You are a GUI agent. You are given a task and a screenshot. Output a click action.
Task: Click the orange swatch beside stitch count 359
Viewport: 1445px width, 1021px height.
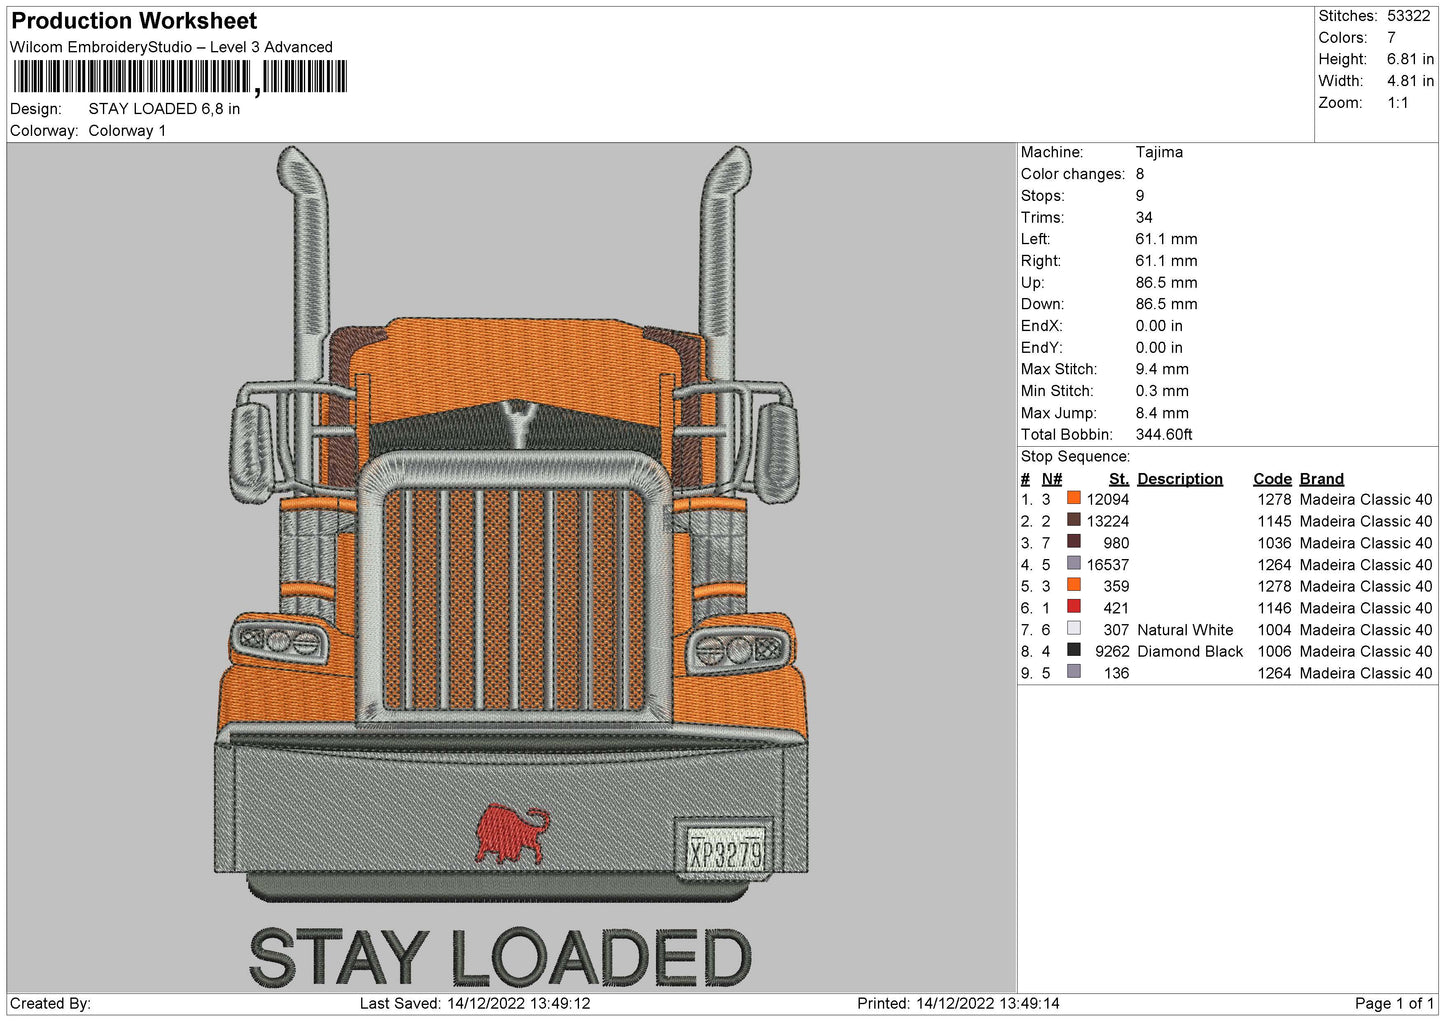pos(1073,585)
